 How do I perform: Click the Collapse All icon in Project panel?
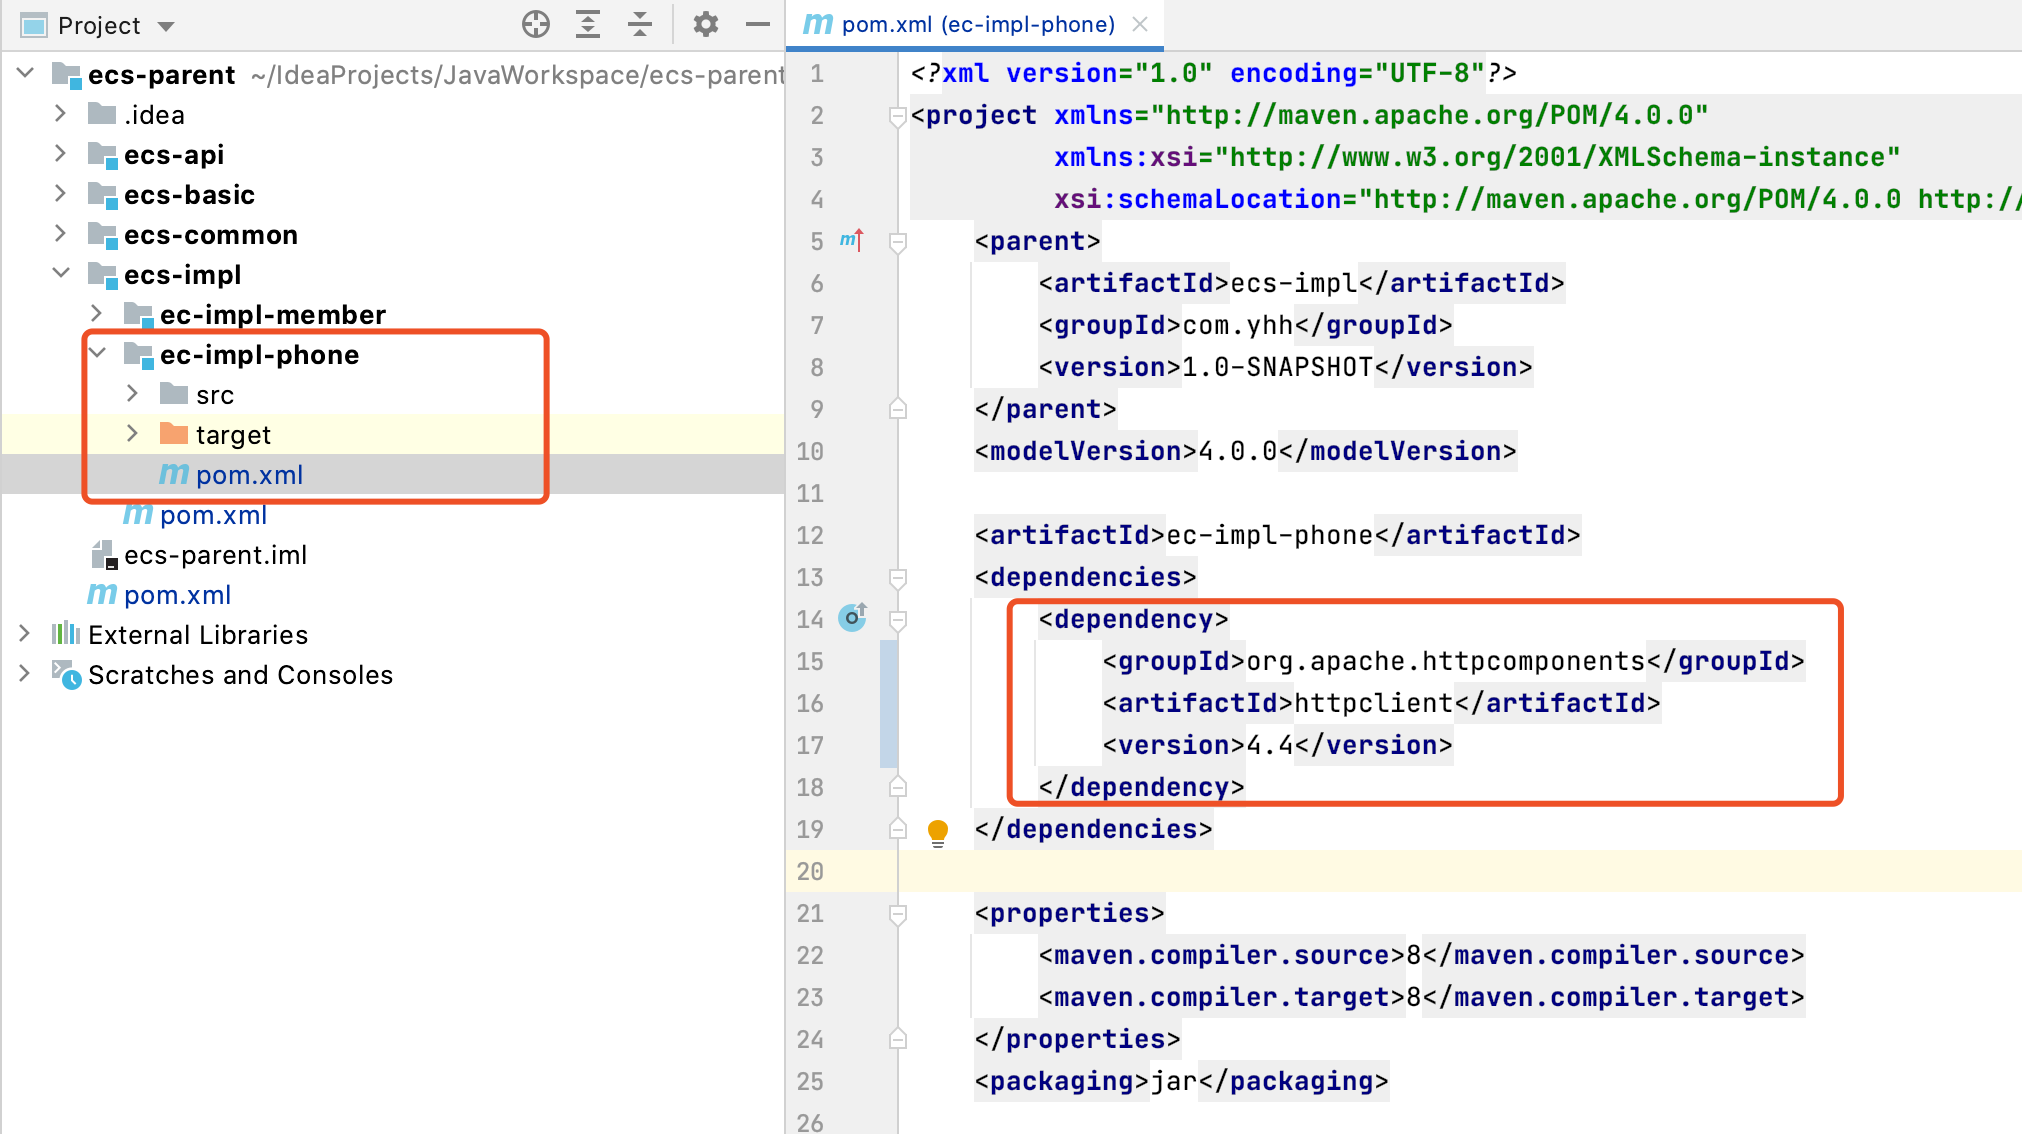tap(640, 24)
